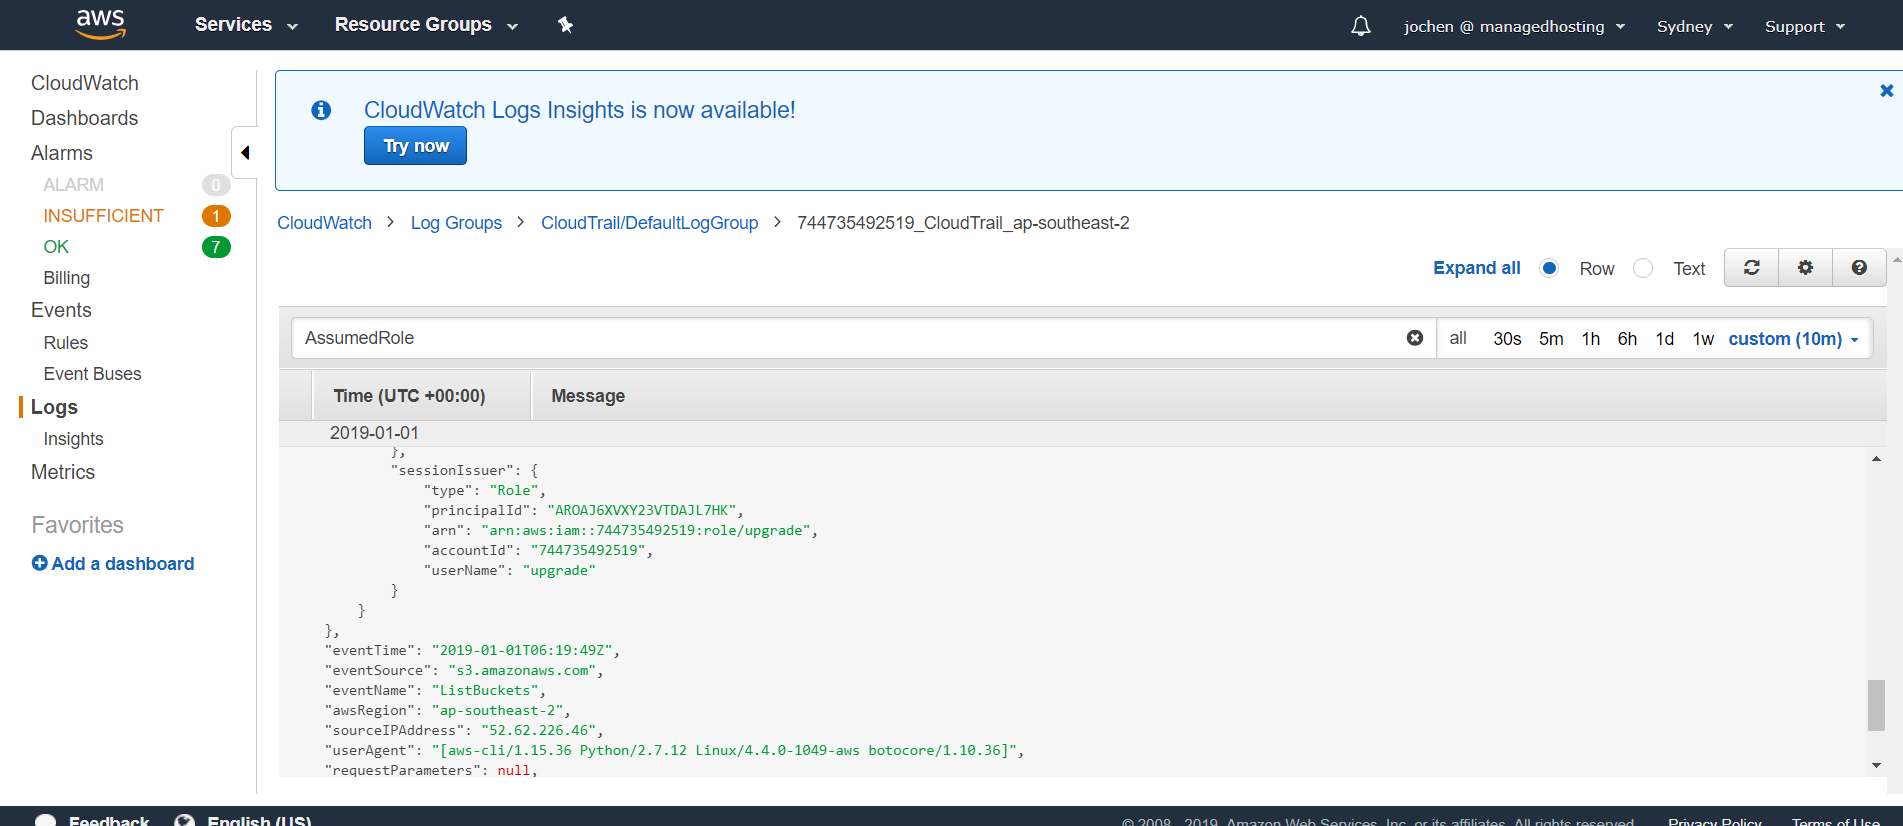The image size is (1903, 826).
Task: Click the Feedback speech bubble icon
Action: tap(46, 821)
